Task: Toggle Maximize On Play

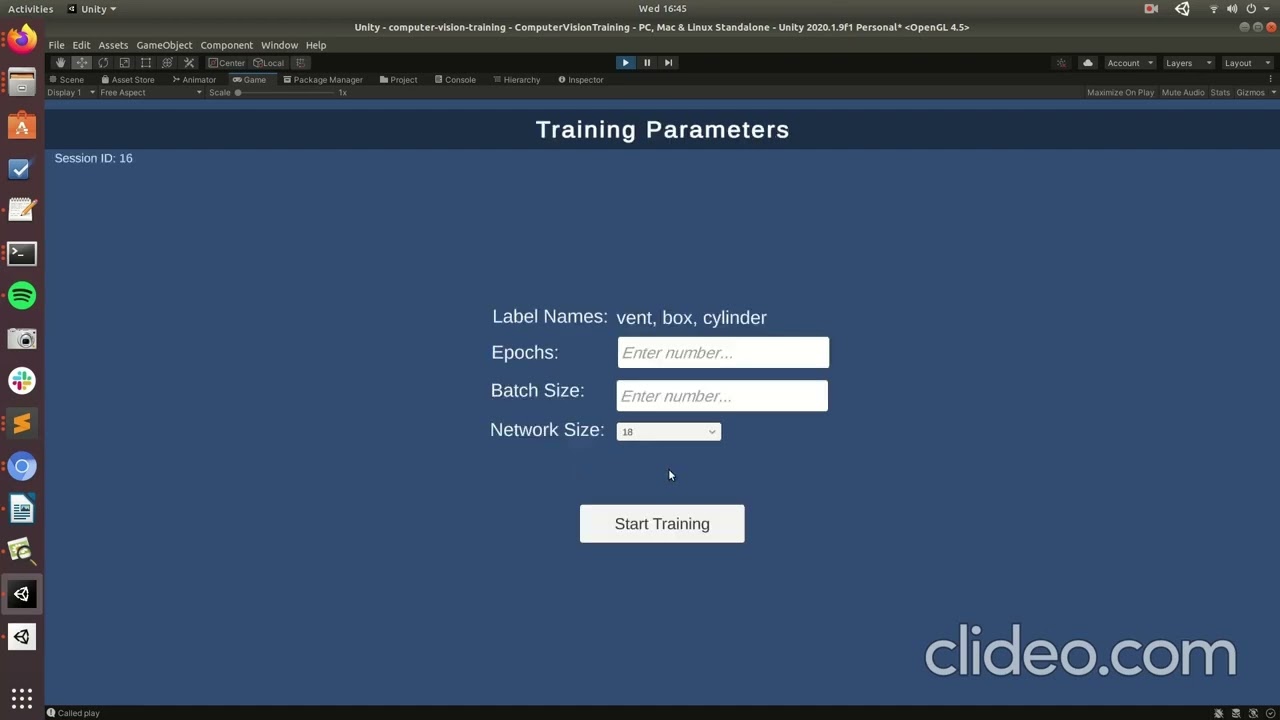Action: point(1120,93)
